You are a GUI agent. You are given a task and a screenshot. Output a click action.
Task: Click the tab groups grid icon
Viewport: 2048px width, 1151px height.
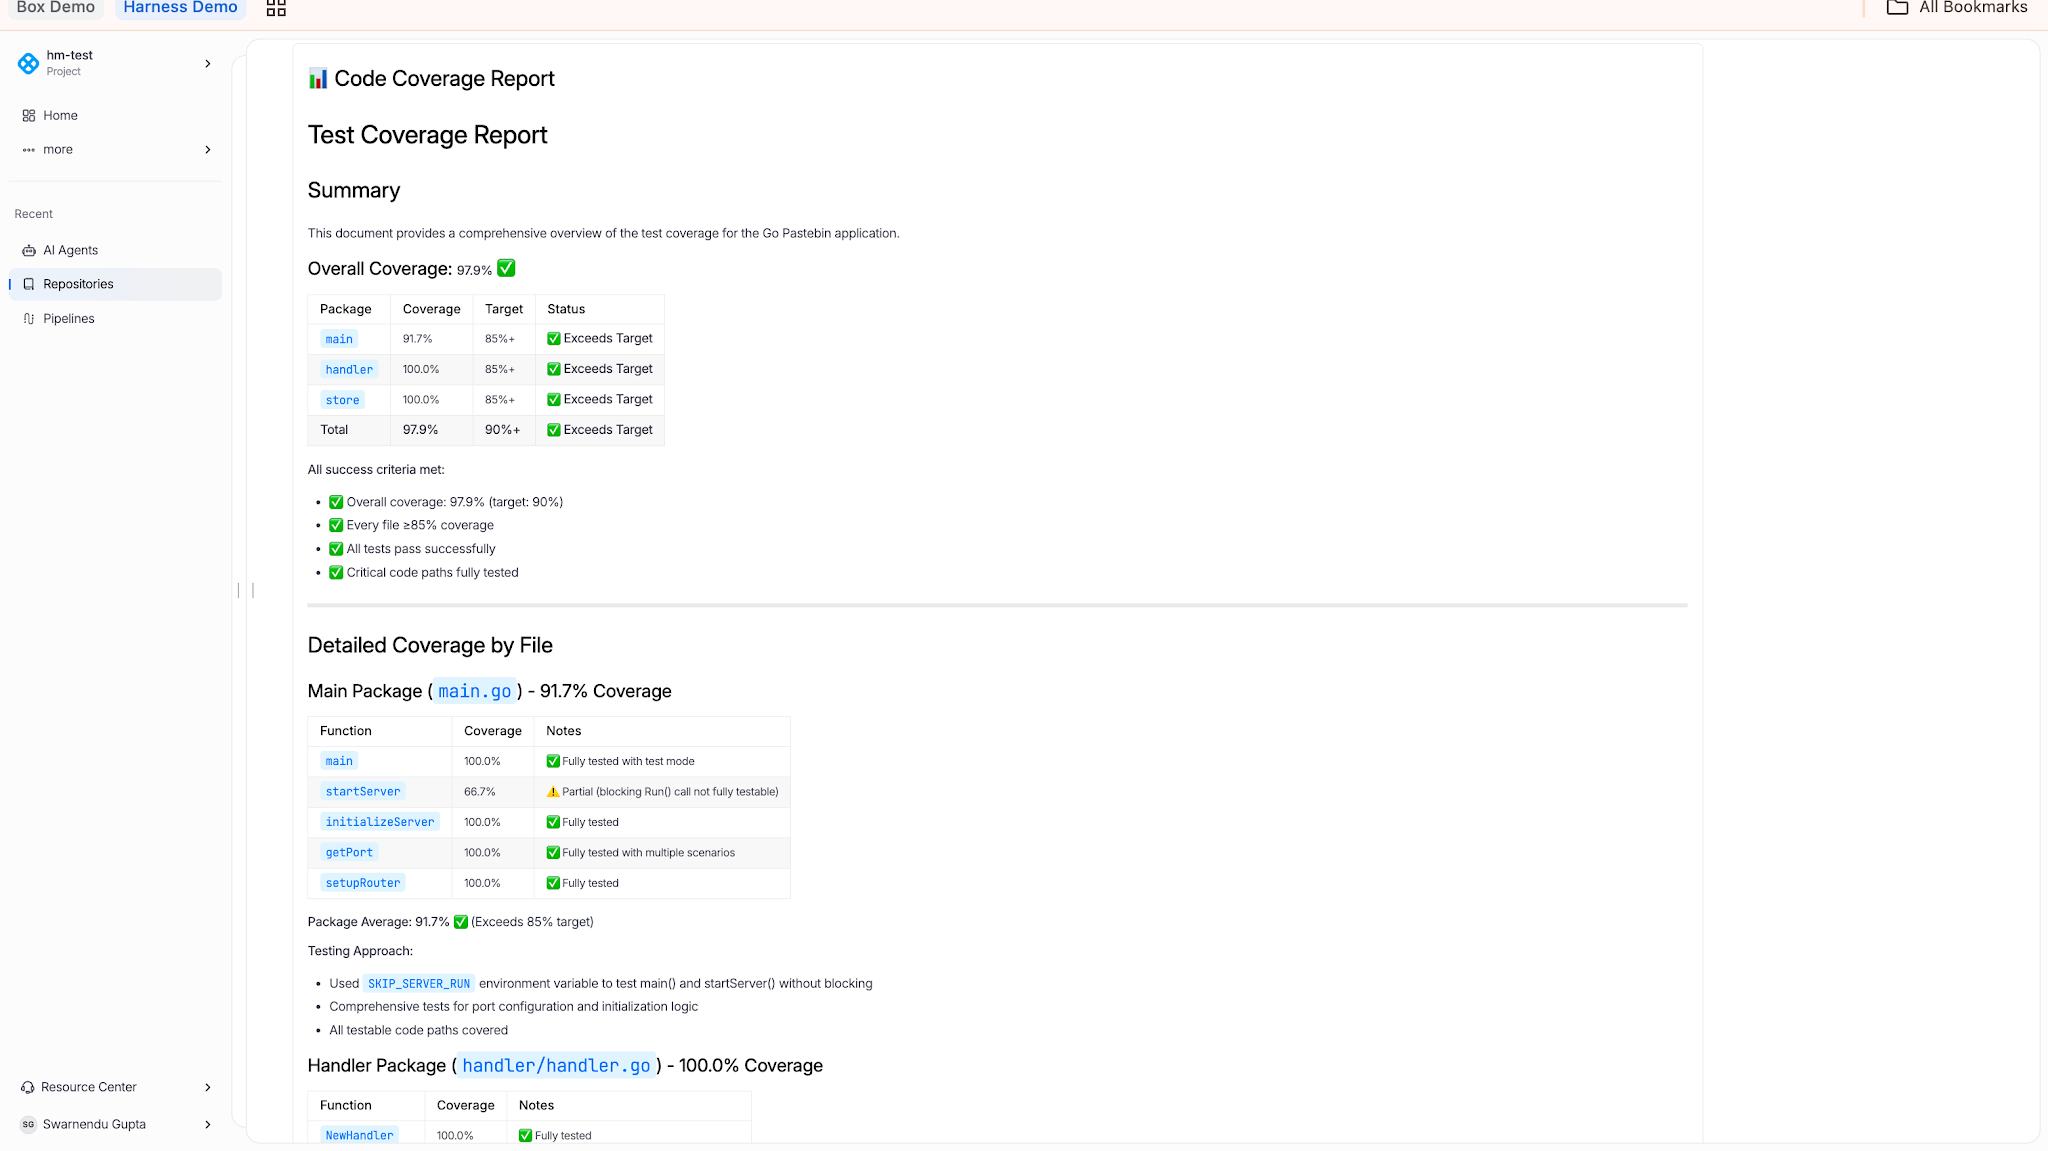[x=276, y=8]
